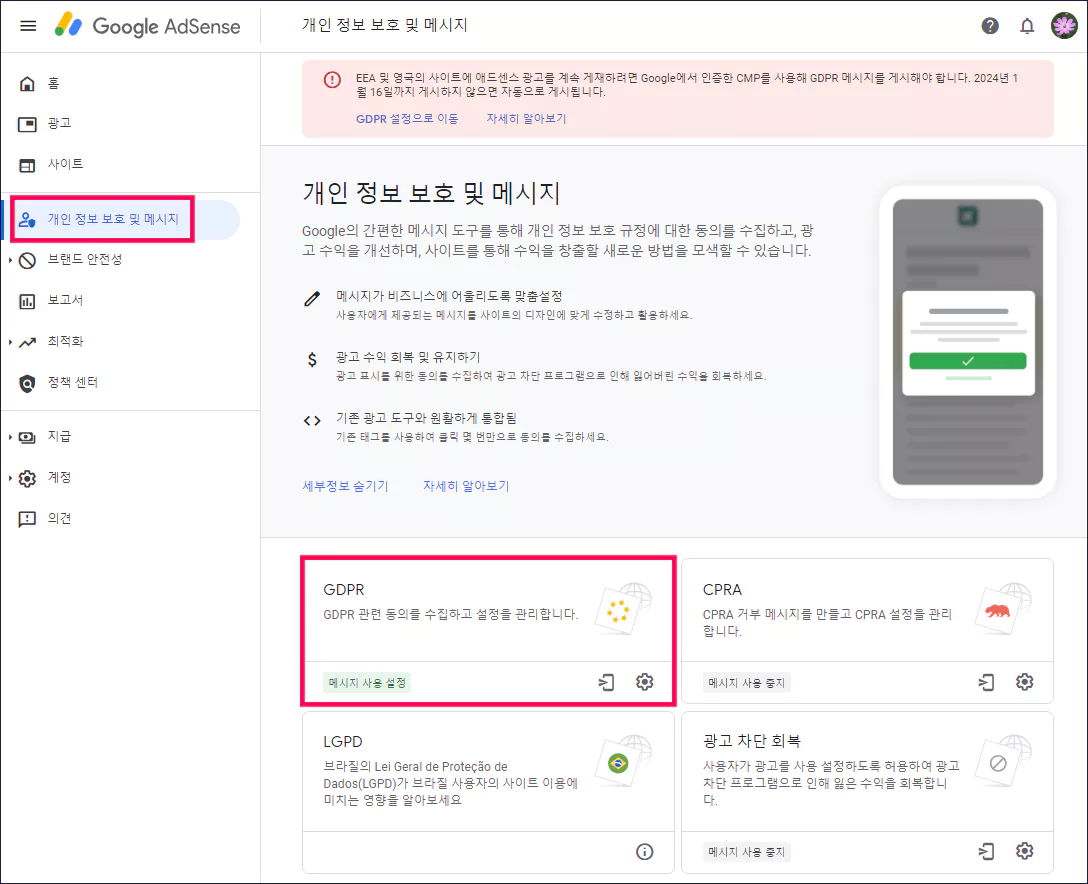Screen dimensions: 1088x884
Task: Click the pencil customize-message icon
Action: click(x=312, y=299)
